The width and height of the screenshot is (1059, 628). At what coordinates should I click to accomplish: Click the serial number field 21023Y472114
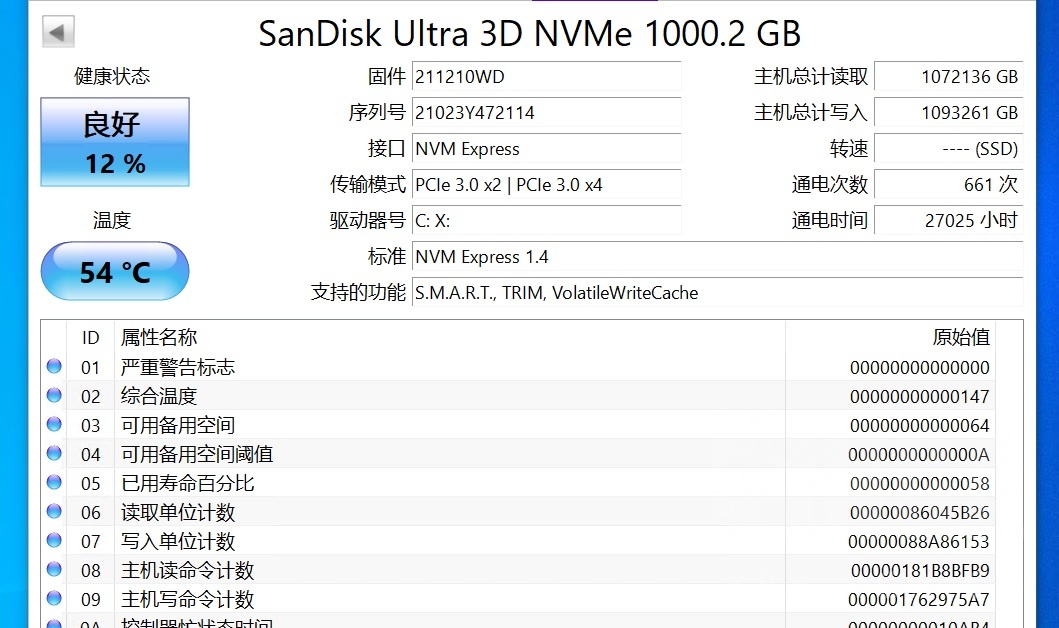[x=546, y=113]
